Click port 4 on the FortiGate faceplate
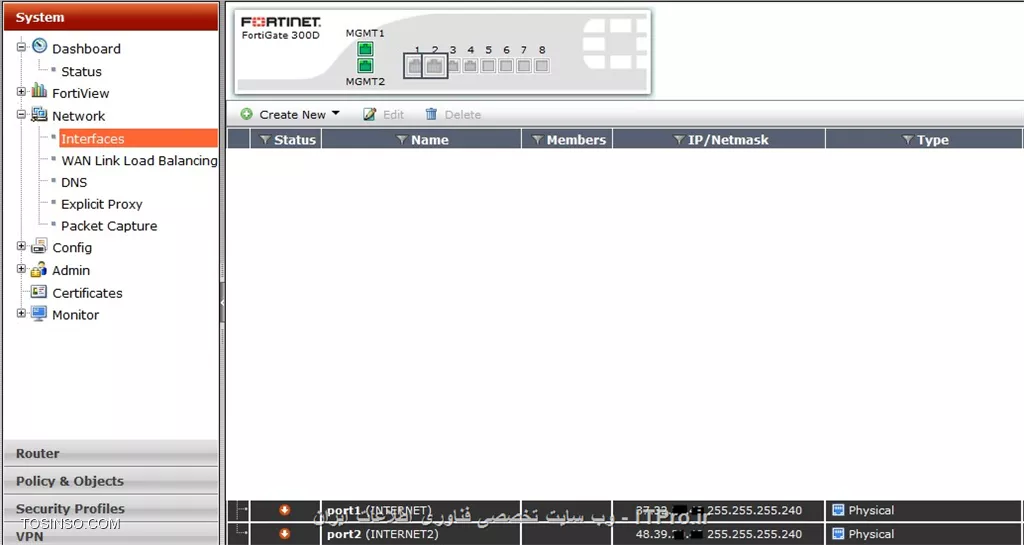The image size is (1024, 545). (470, 65)
